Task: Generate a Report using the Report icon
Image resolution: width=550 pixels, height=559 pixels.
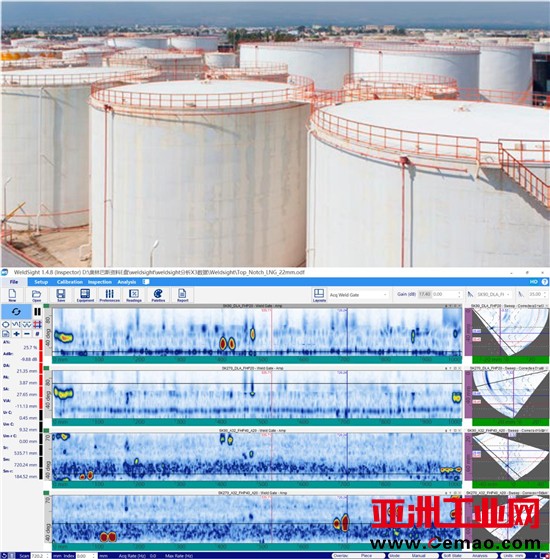Action: (x=182, y=295)
